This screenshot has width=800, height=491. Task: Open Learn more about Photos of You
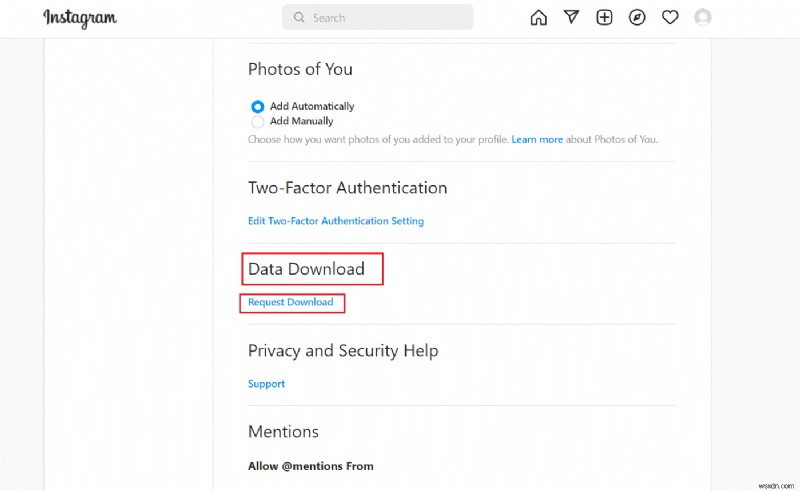537,140
